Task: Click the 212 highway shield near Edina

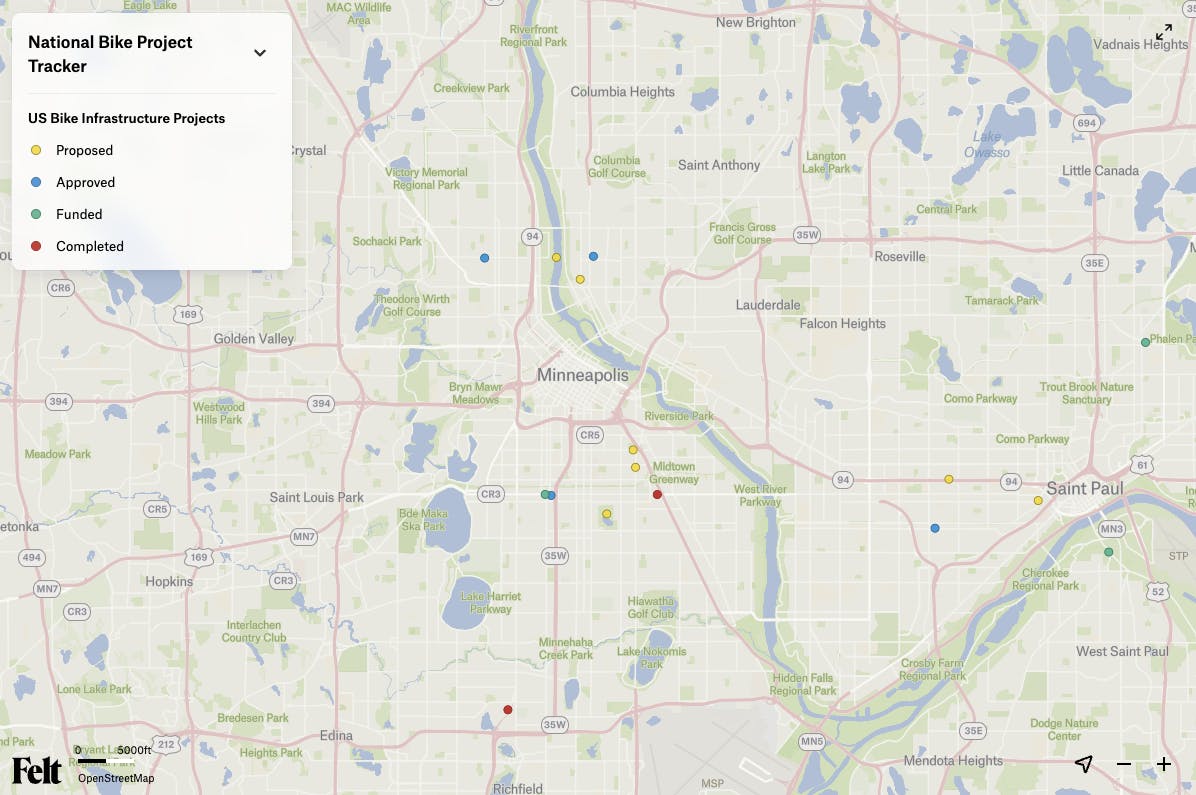Action: pos(166,744)
